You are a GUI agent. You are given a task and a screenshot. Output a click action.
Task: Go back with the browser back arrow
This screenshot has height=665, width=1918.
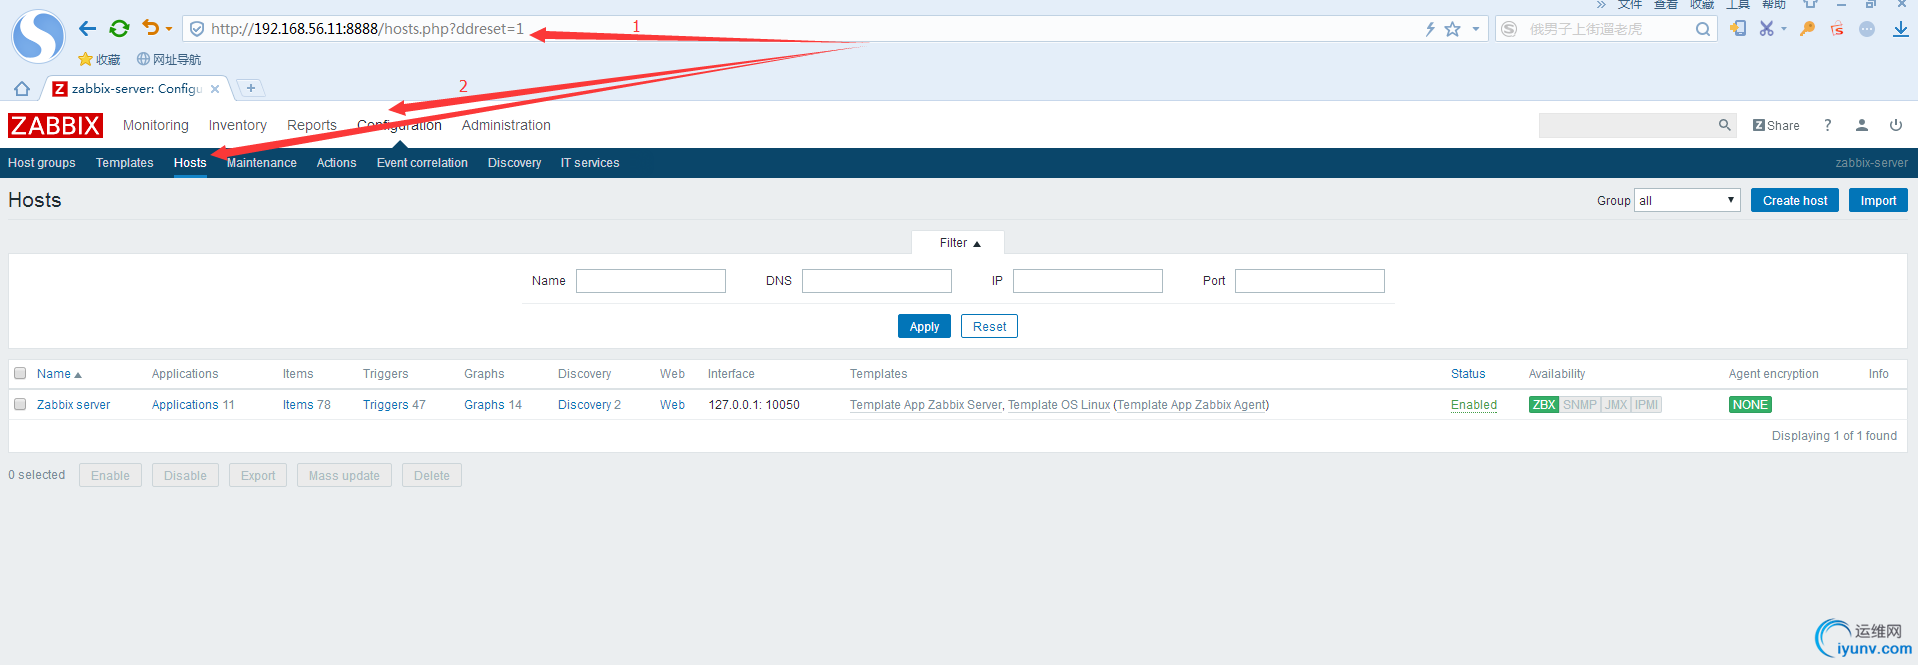pyautogui.click(x=88, y=29)
